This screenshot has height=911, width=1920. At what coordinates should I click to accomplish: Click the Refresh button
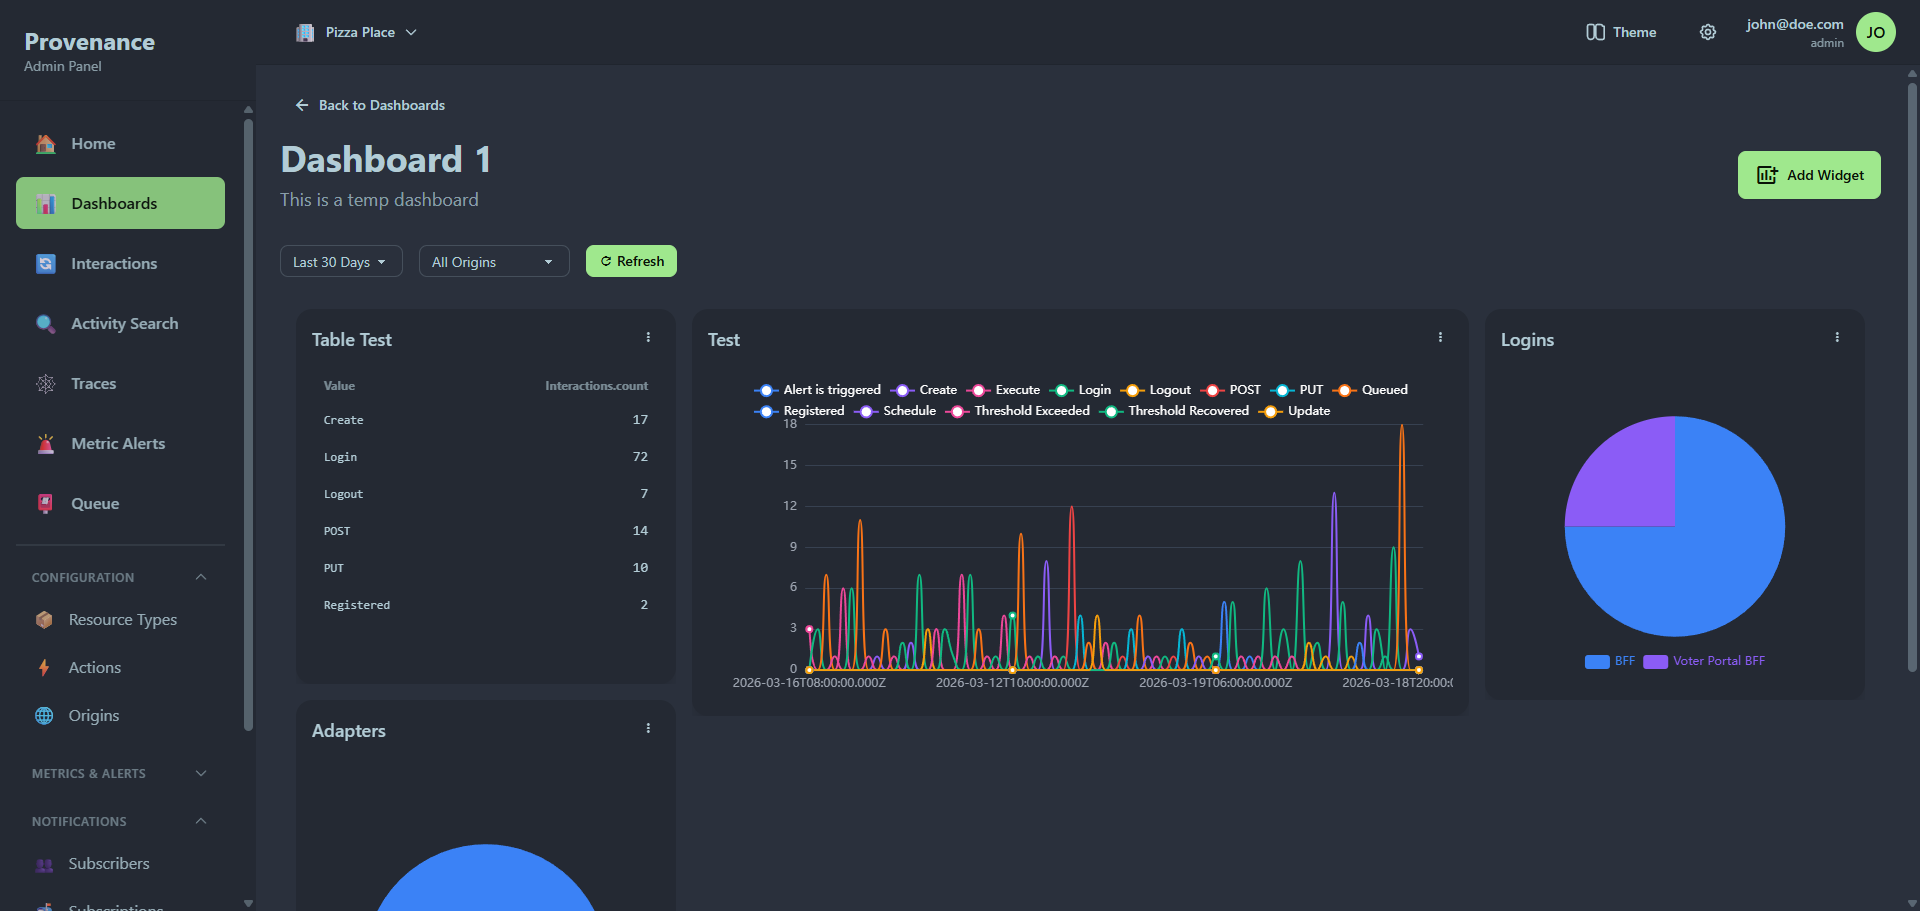coord(630,261)
